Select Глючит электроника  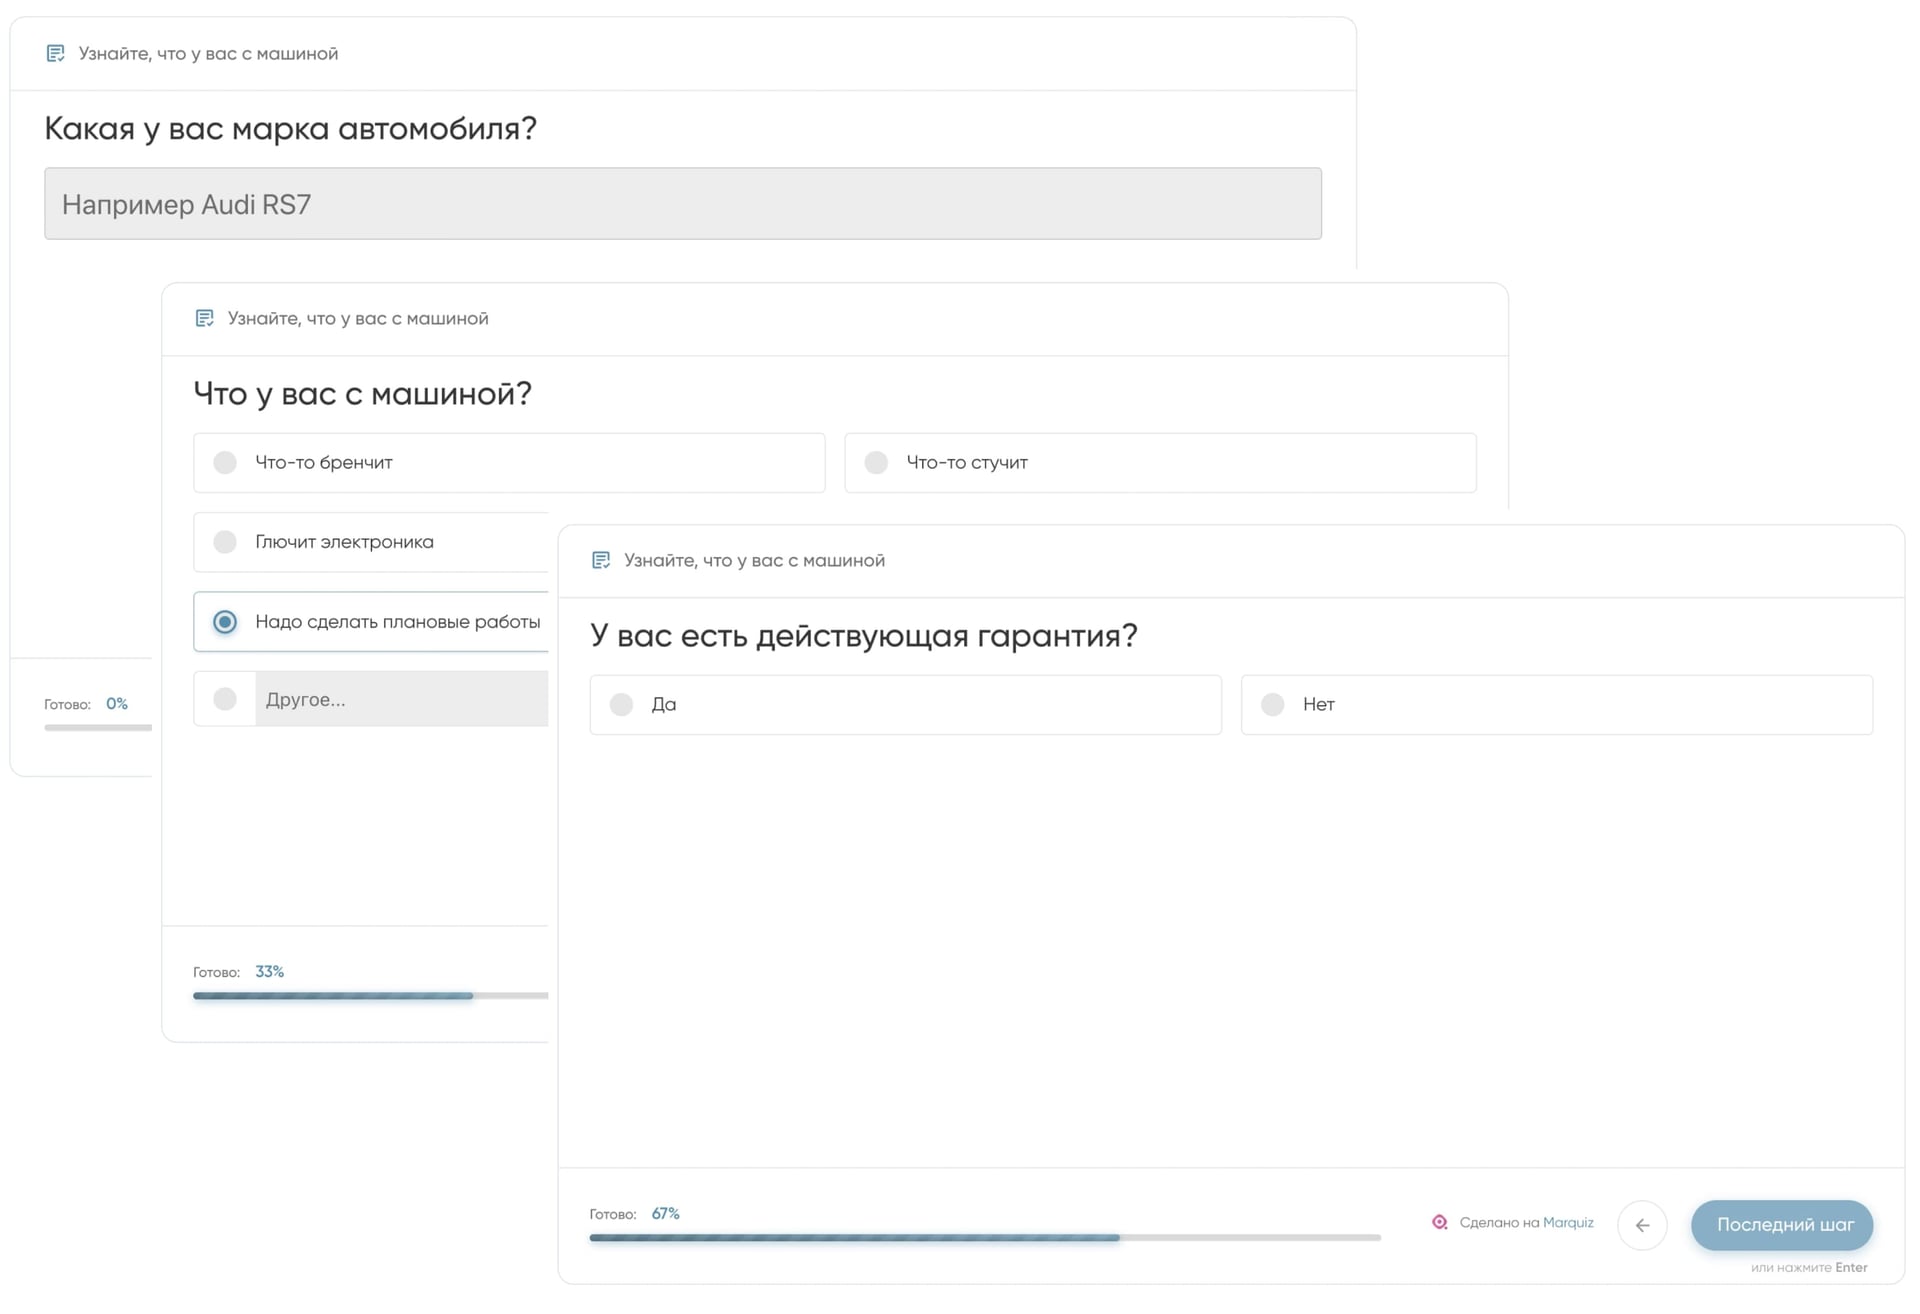point(370,542)
